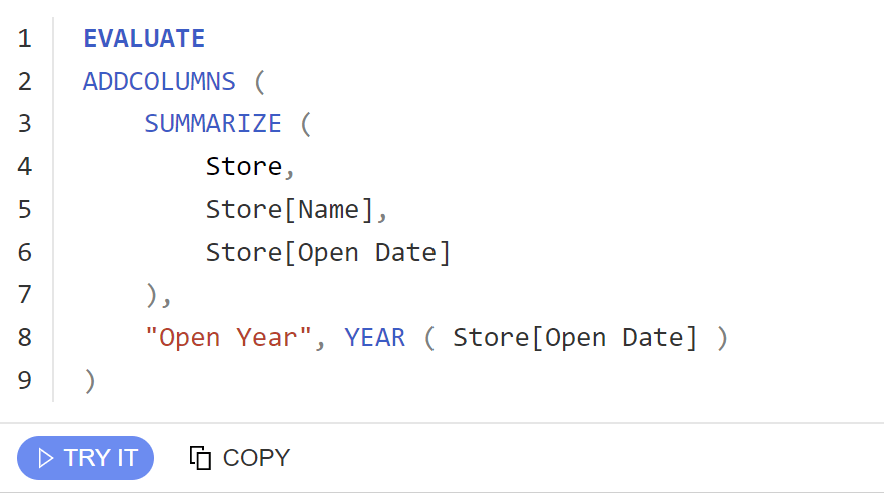The height and width of the screenshot is (493, 884).
Task: Click the copy clipboard icon
Action: (x=200, y=457)
